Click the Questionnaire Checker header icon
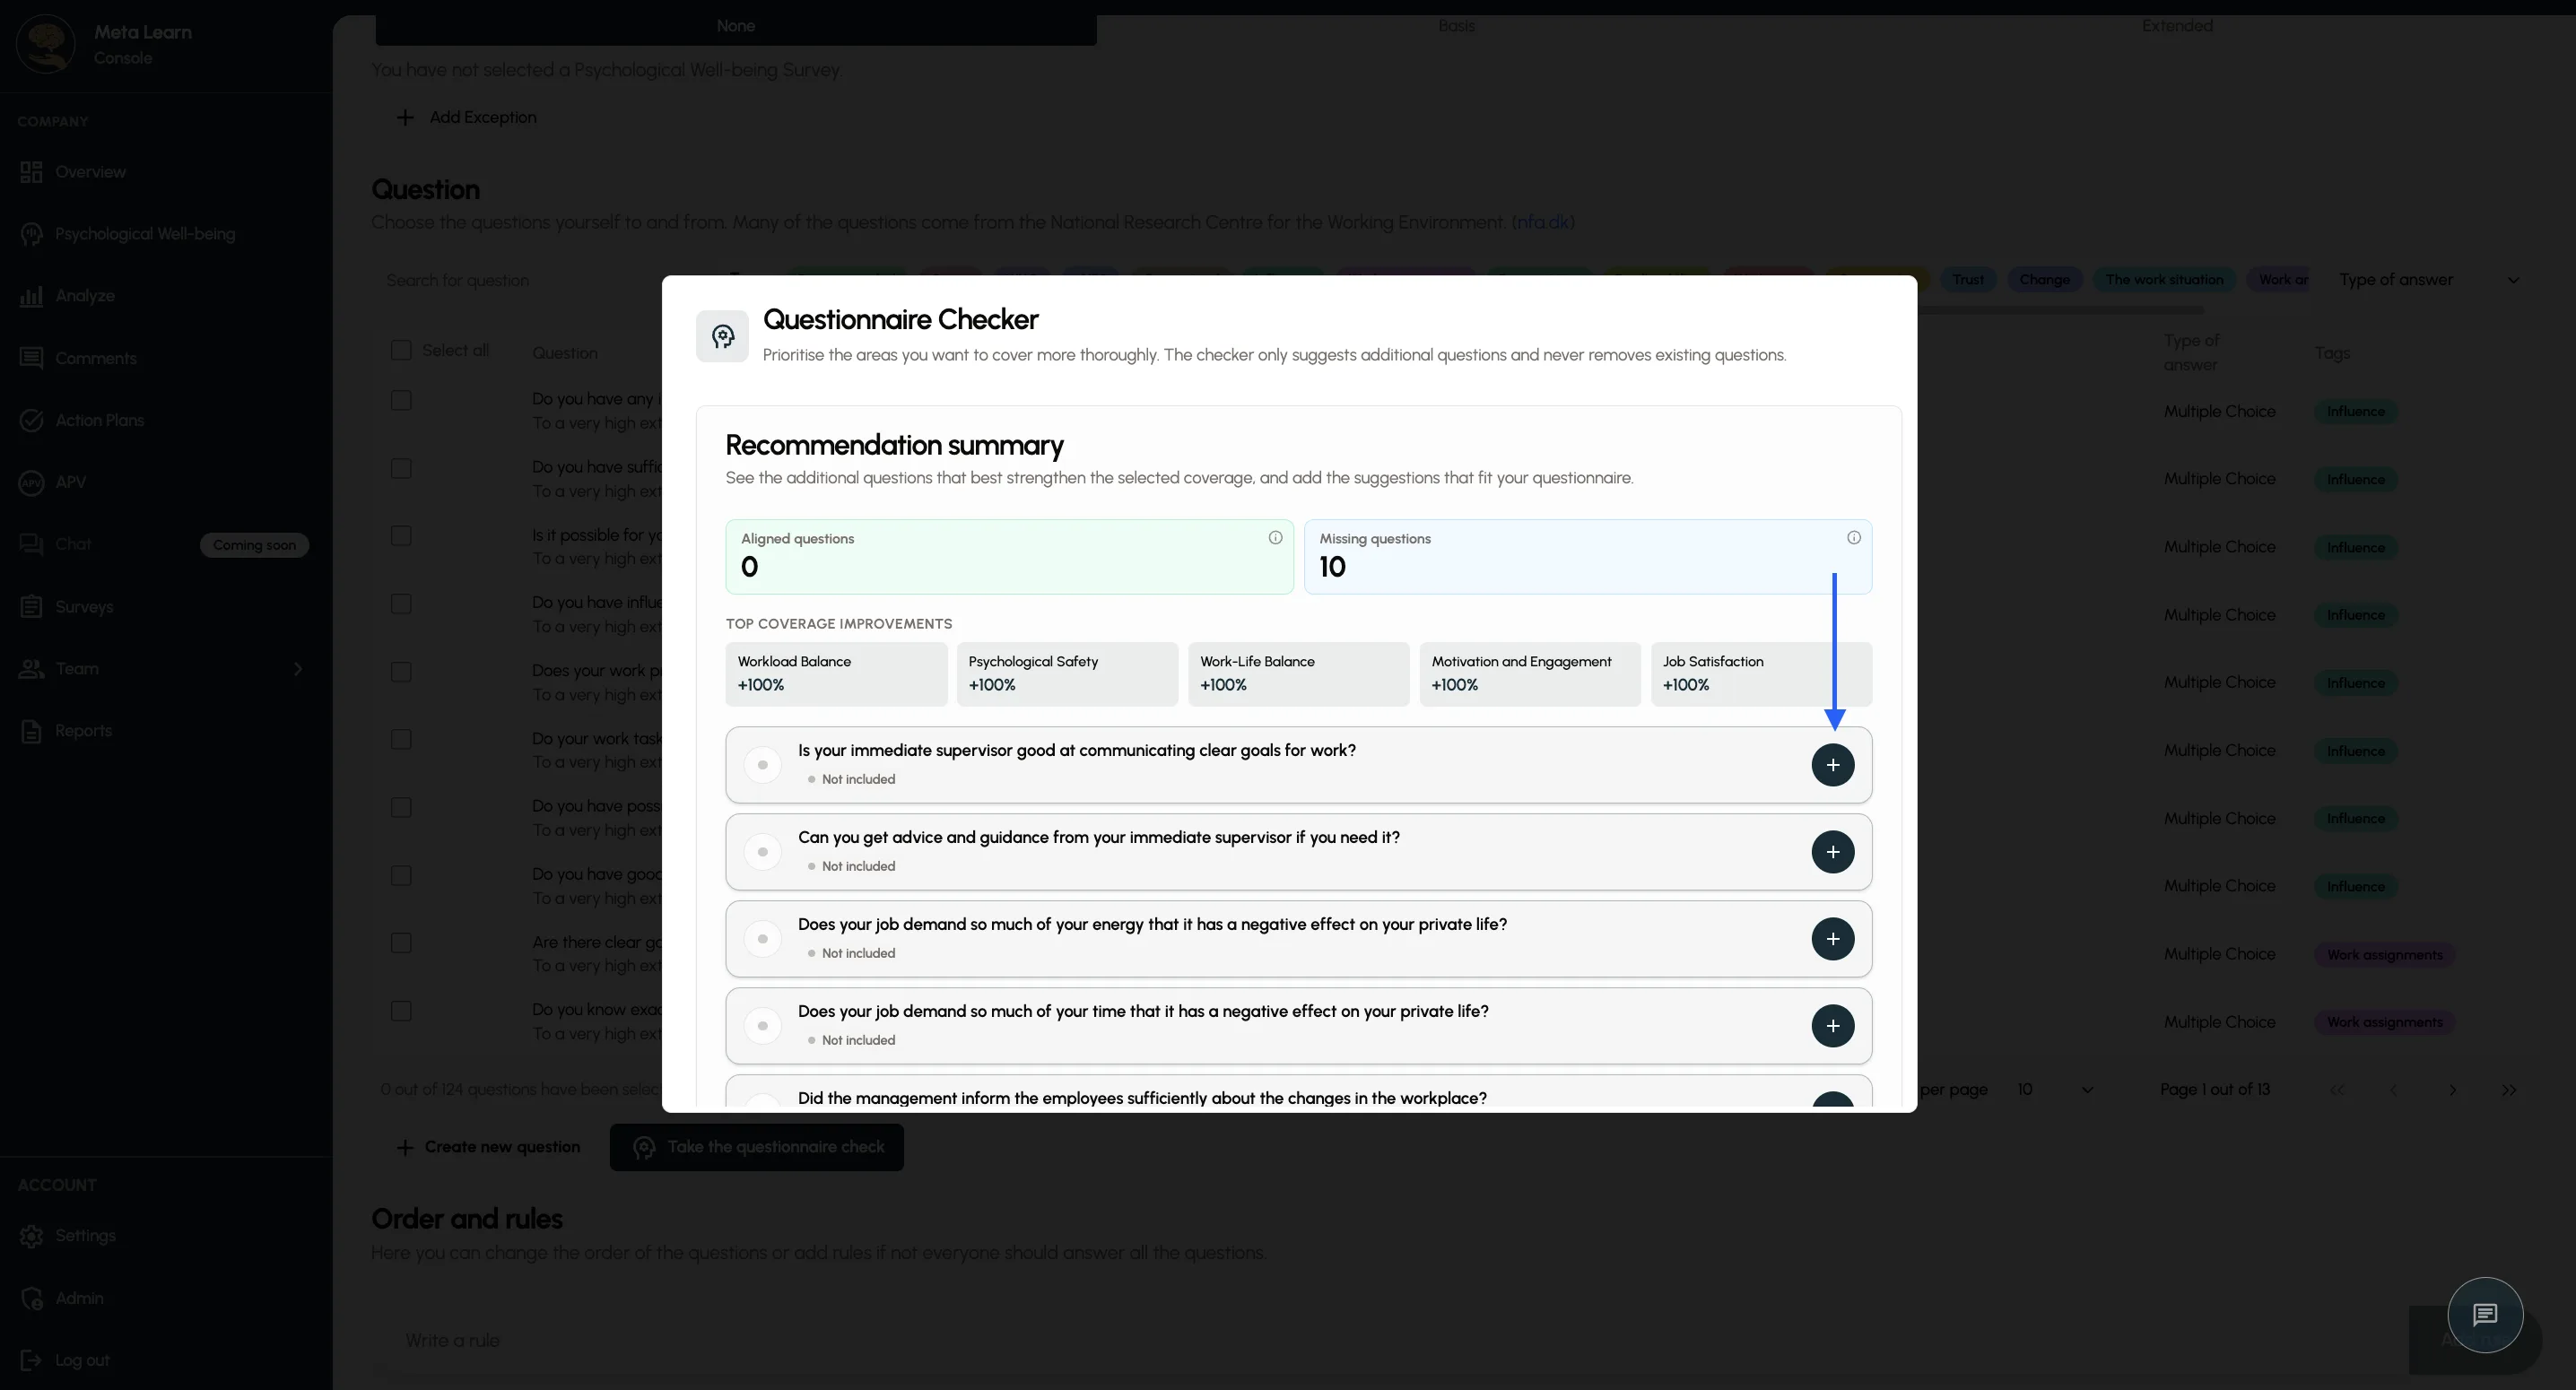This screenshot has width=2576, height=1390. (x=722, y=336)
